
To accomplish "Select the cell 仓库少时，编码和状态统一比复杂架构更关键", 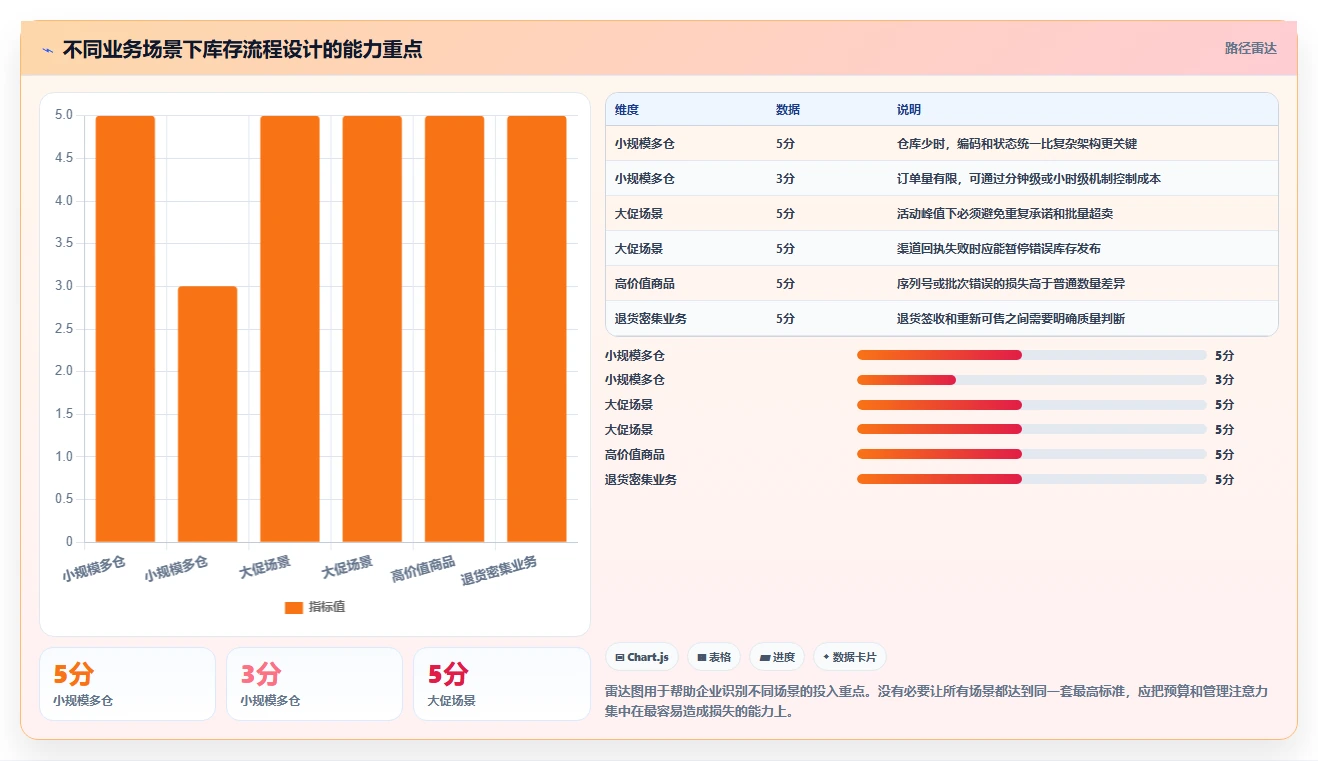I will 1017,144.
